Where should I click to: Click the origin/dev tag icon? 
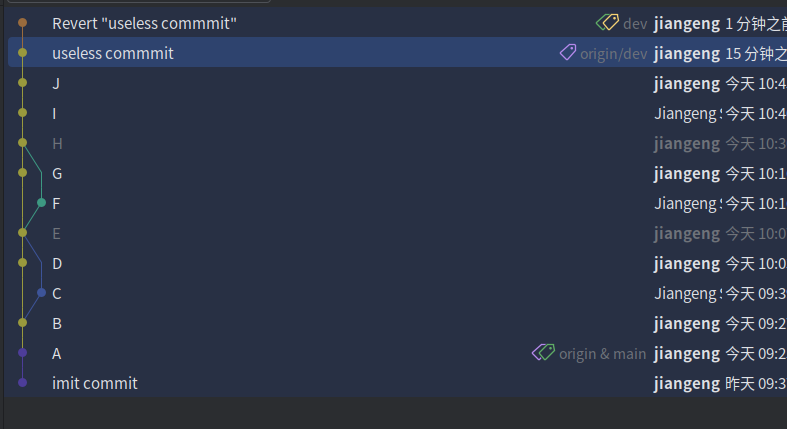568,52
